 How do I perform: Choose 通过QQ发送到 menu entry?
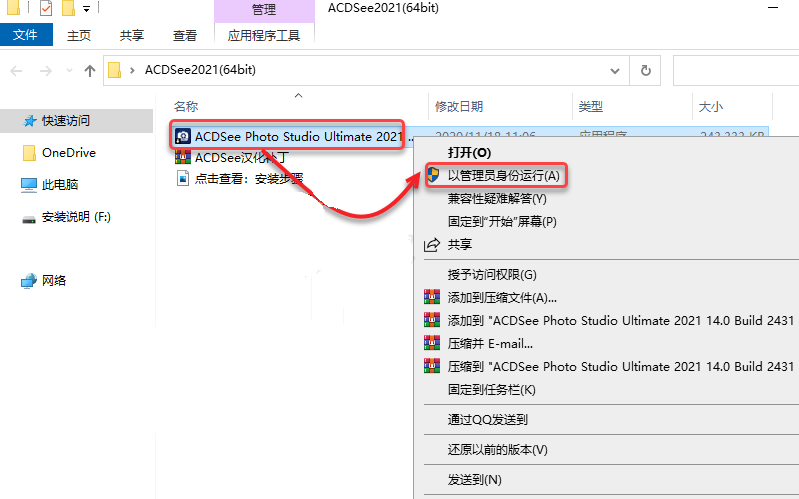pyautogui.click(x=488, y=419)
